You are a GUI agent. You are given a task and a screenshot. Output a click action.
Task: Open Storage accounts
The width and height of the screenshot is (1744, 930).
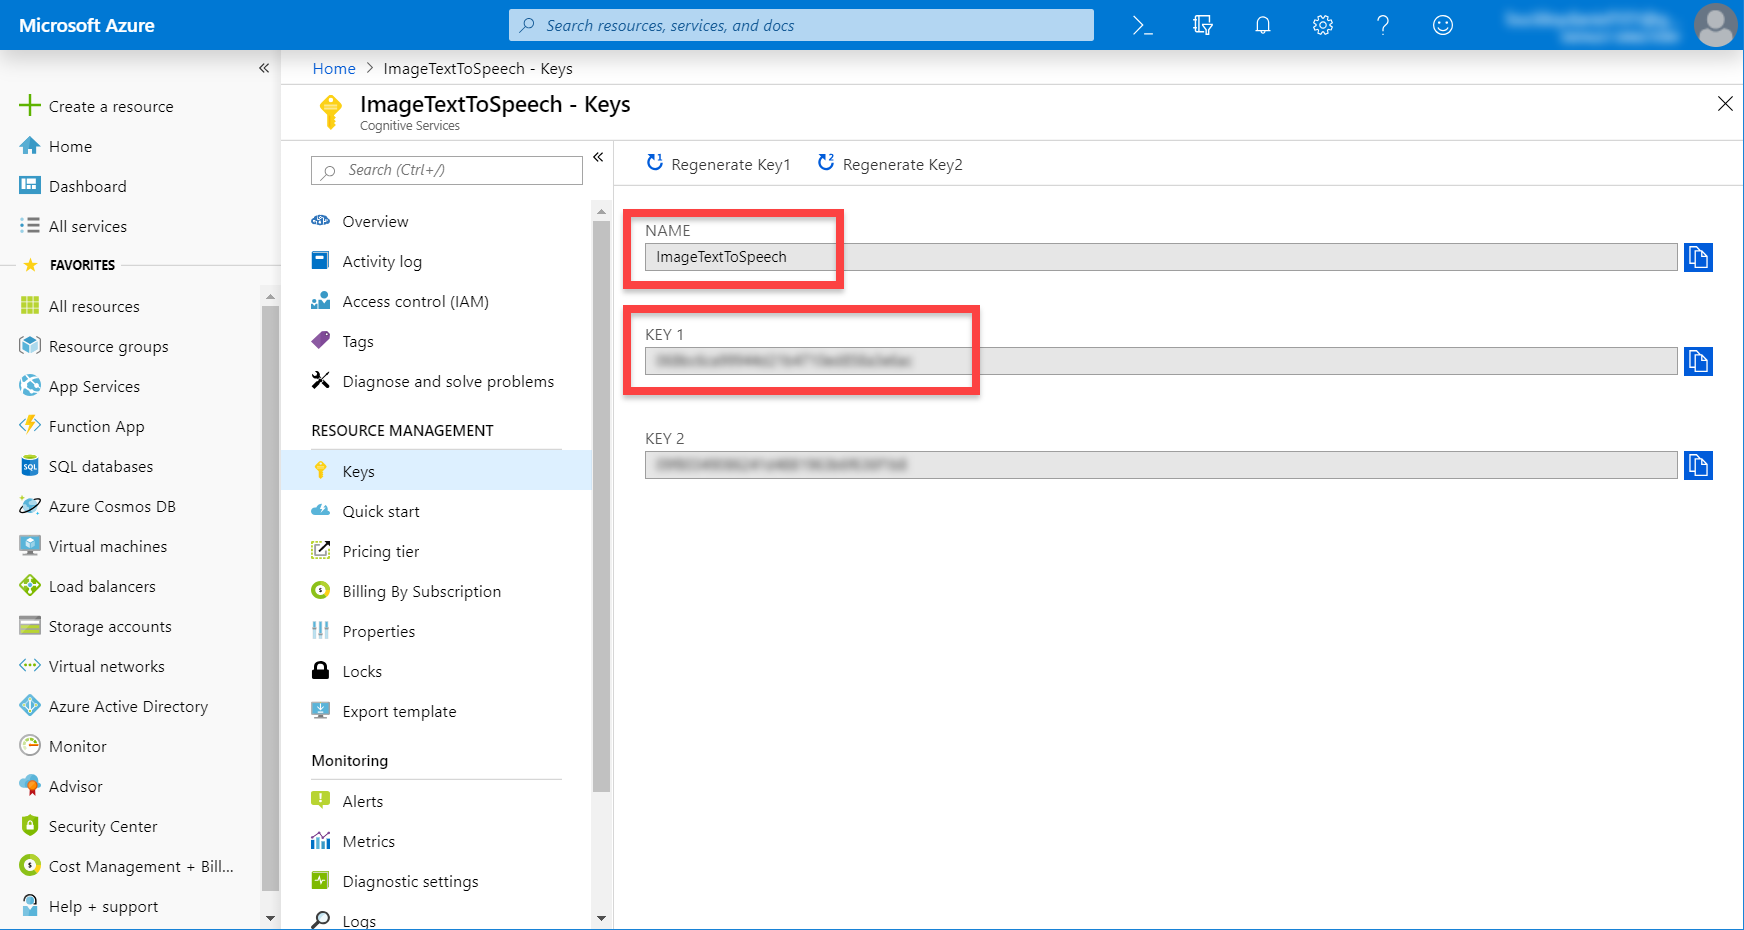pyautogui.click(x=96, y=626)
